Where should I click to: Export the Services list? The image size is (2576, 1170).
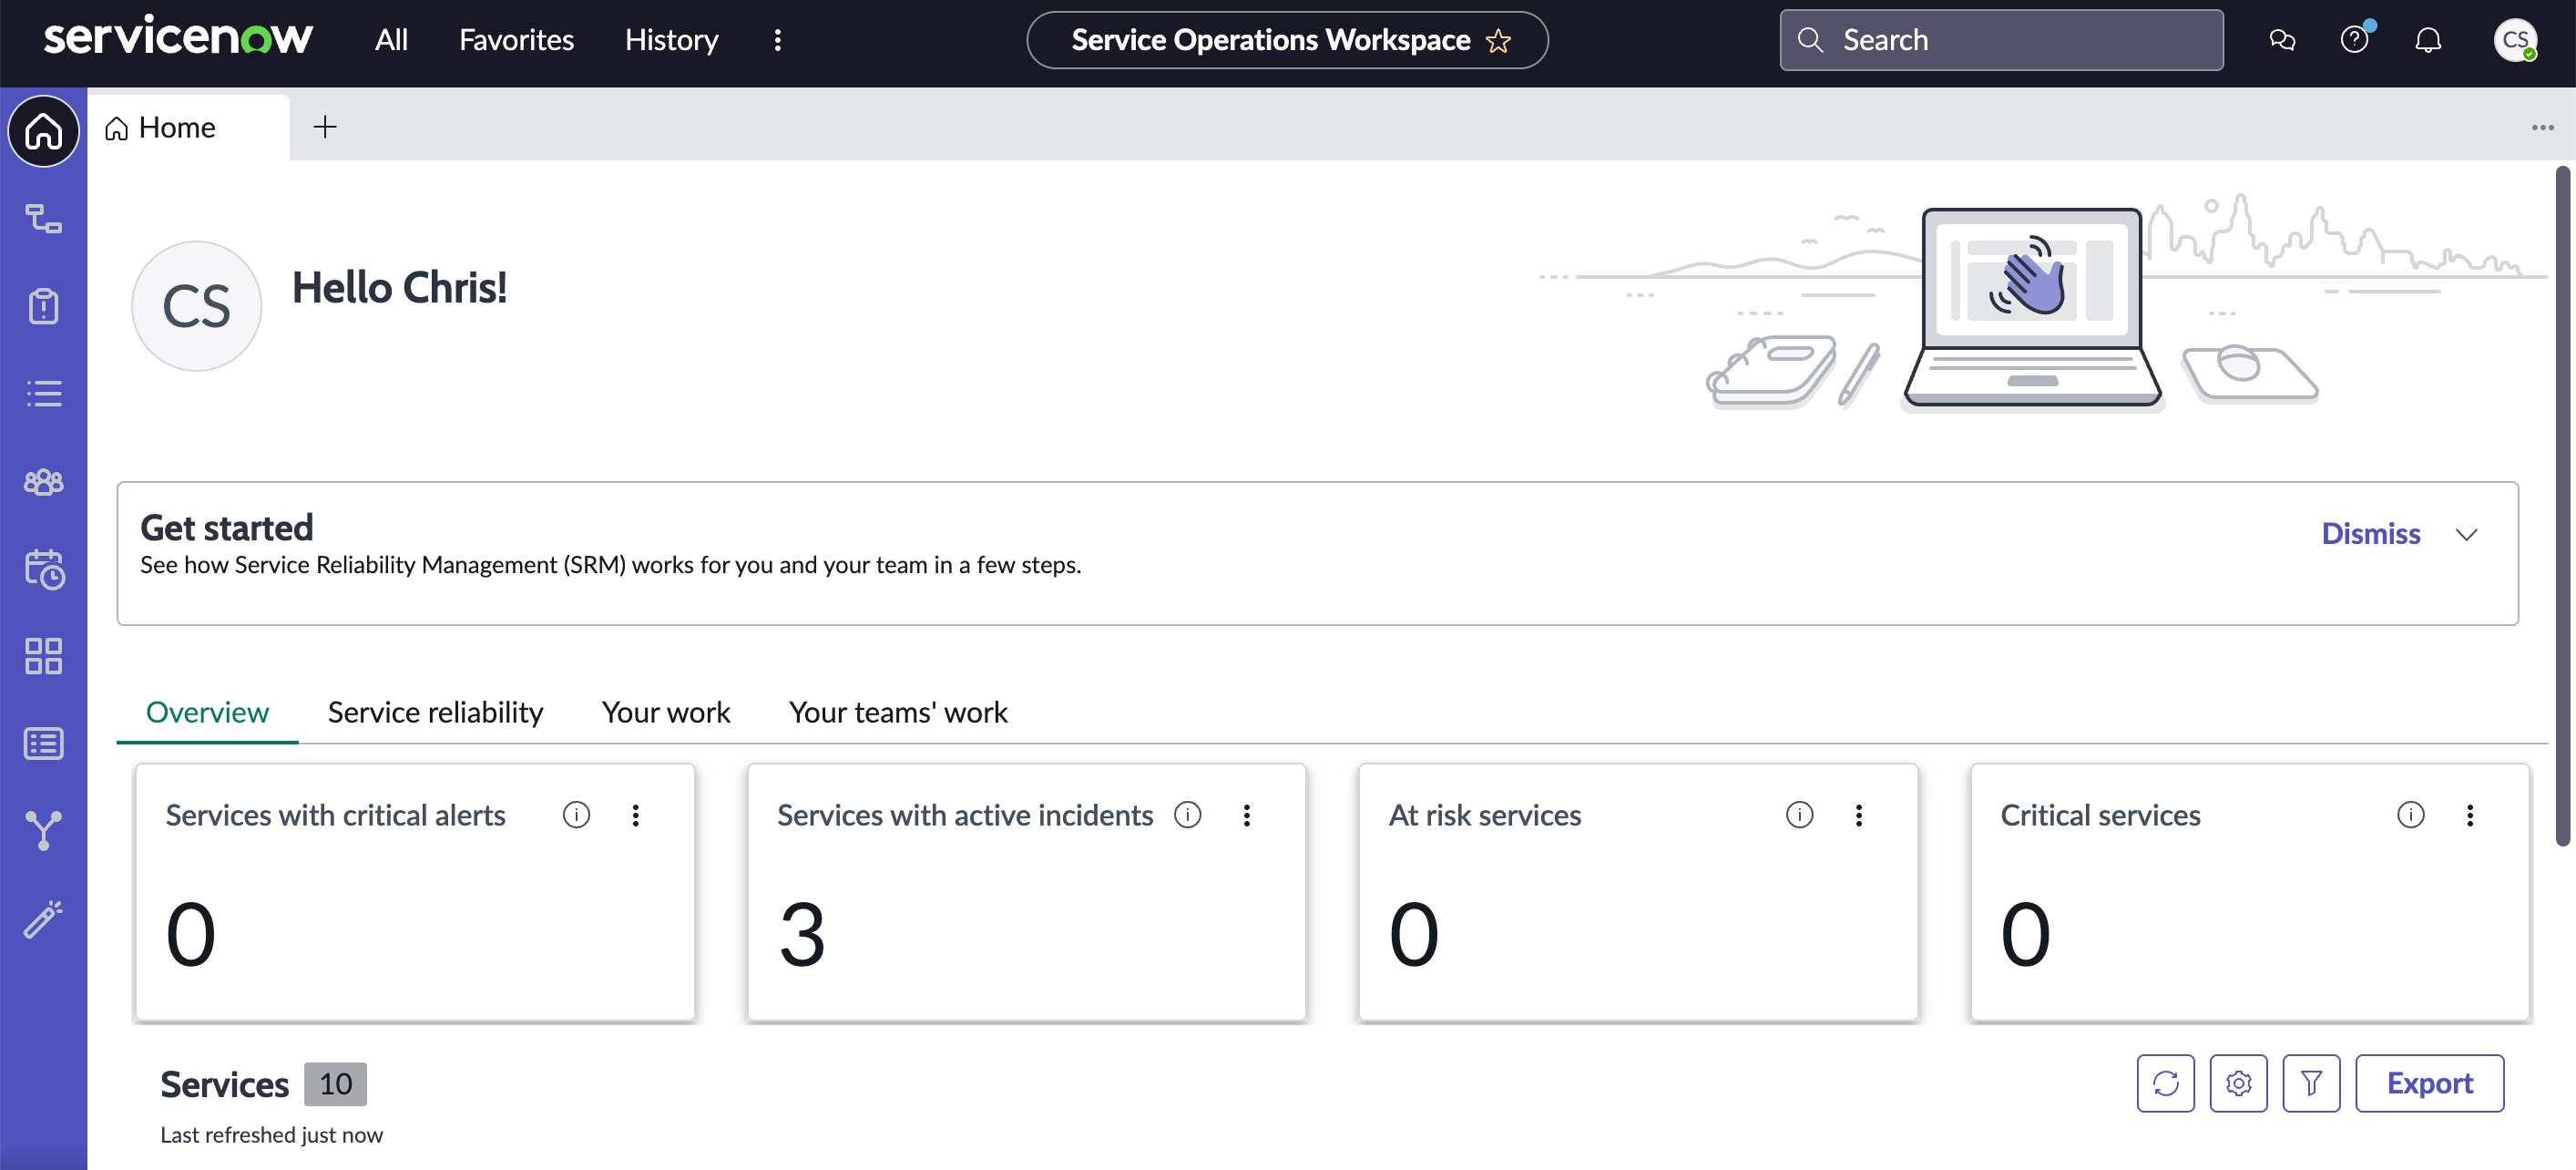click(x=2429, y=1083)
